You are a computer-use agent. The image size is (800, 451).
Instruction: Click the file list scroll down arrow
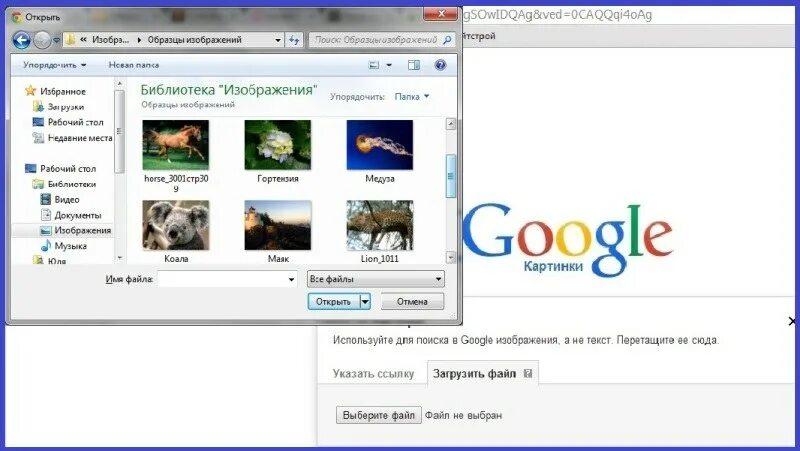coord(451,258)
